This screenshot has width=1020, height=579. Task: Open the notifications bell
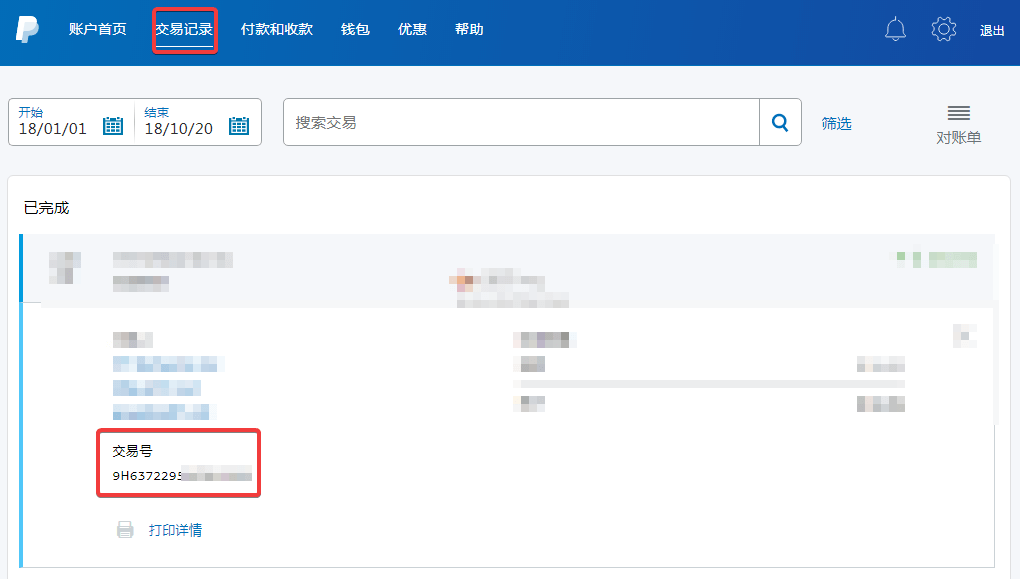coord(895,30)
